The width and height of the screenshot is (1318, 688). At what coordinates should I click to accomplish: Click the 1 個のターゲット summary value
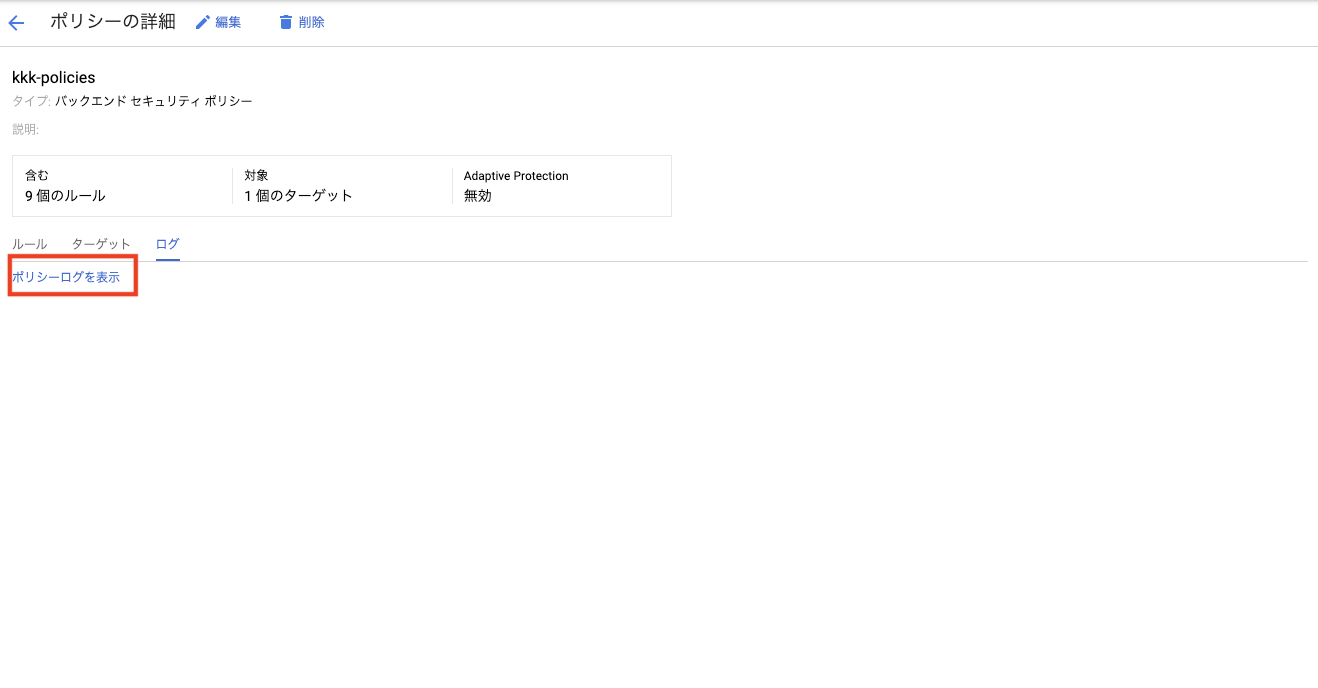(298, 196)
